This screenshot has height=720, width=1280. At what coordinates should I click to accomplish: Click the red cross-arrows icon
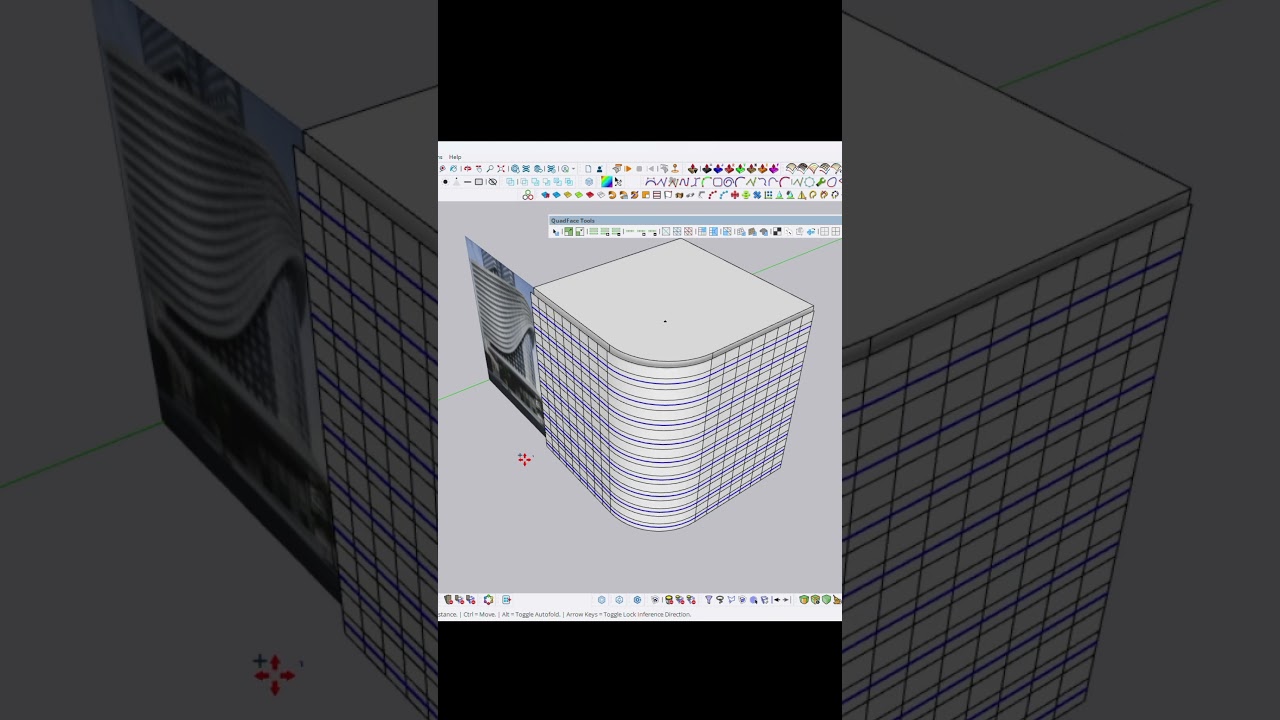pos(735,195)
